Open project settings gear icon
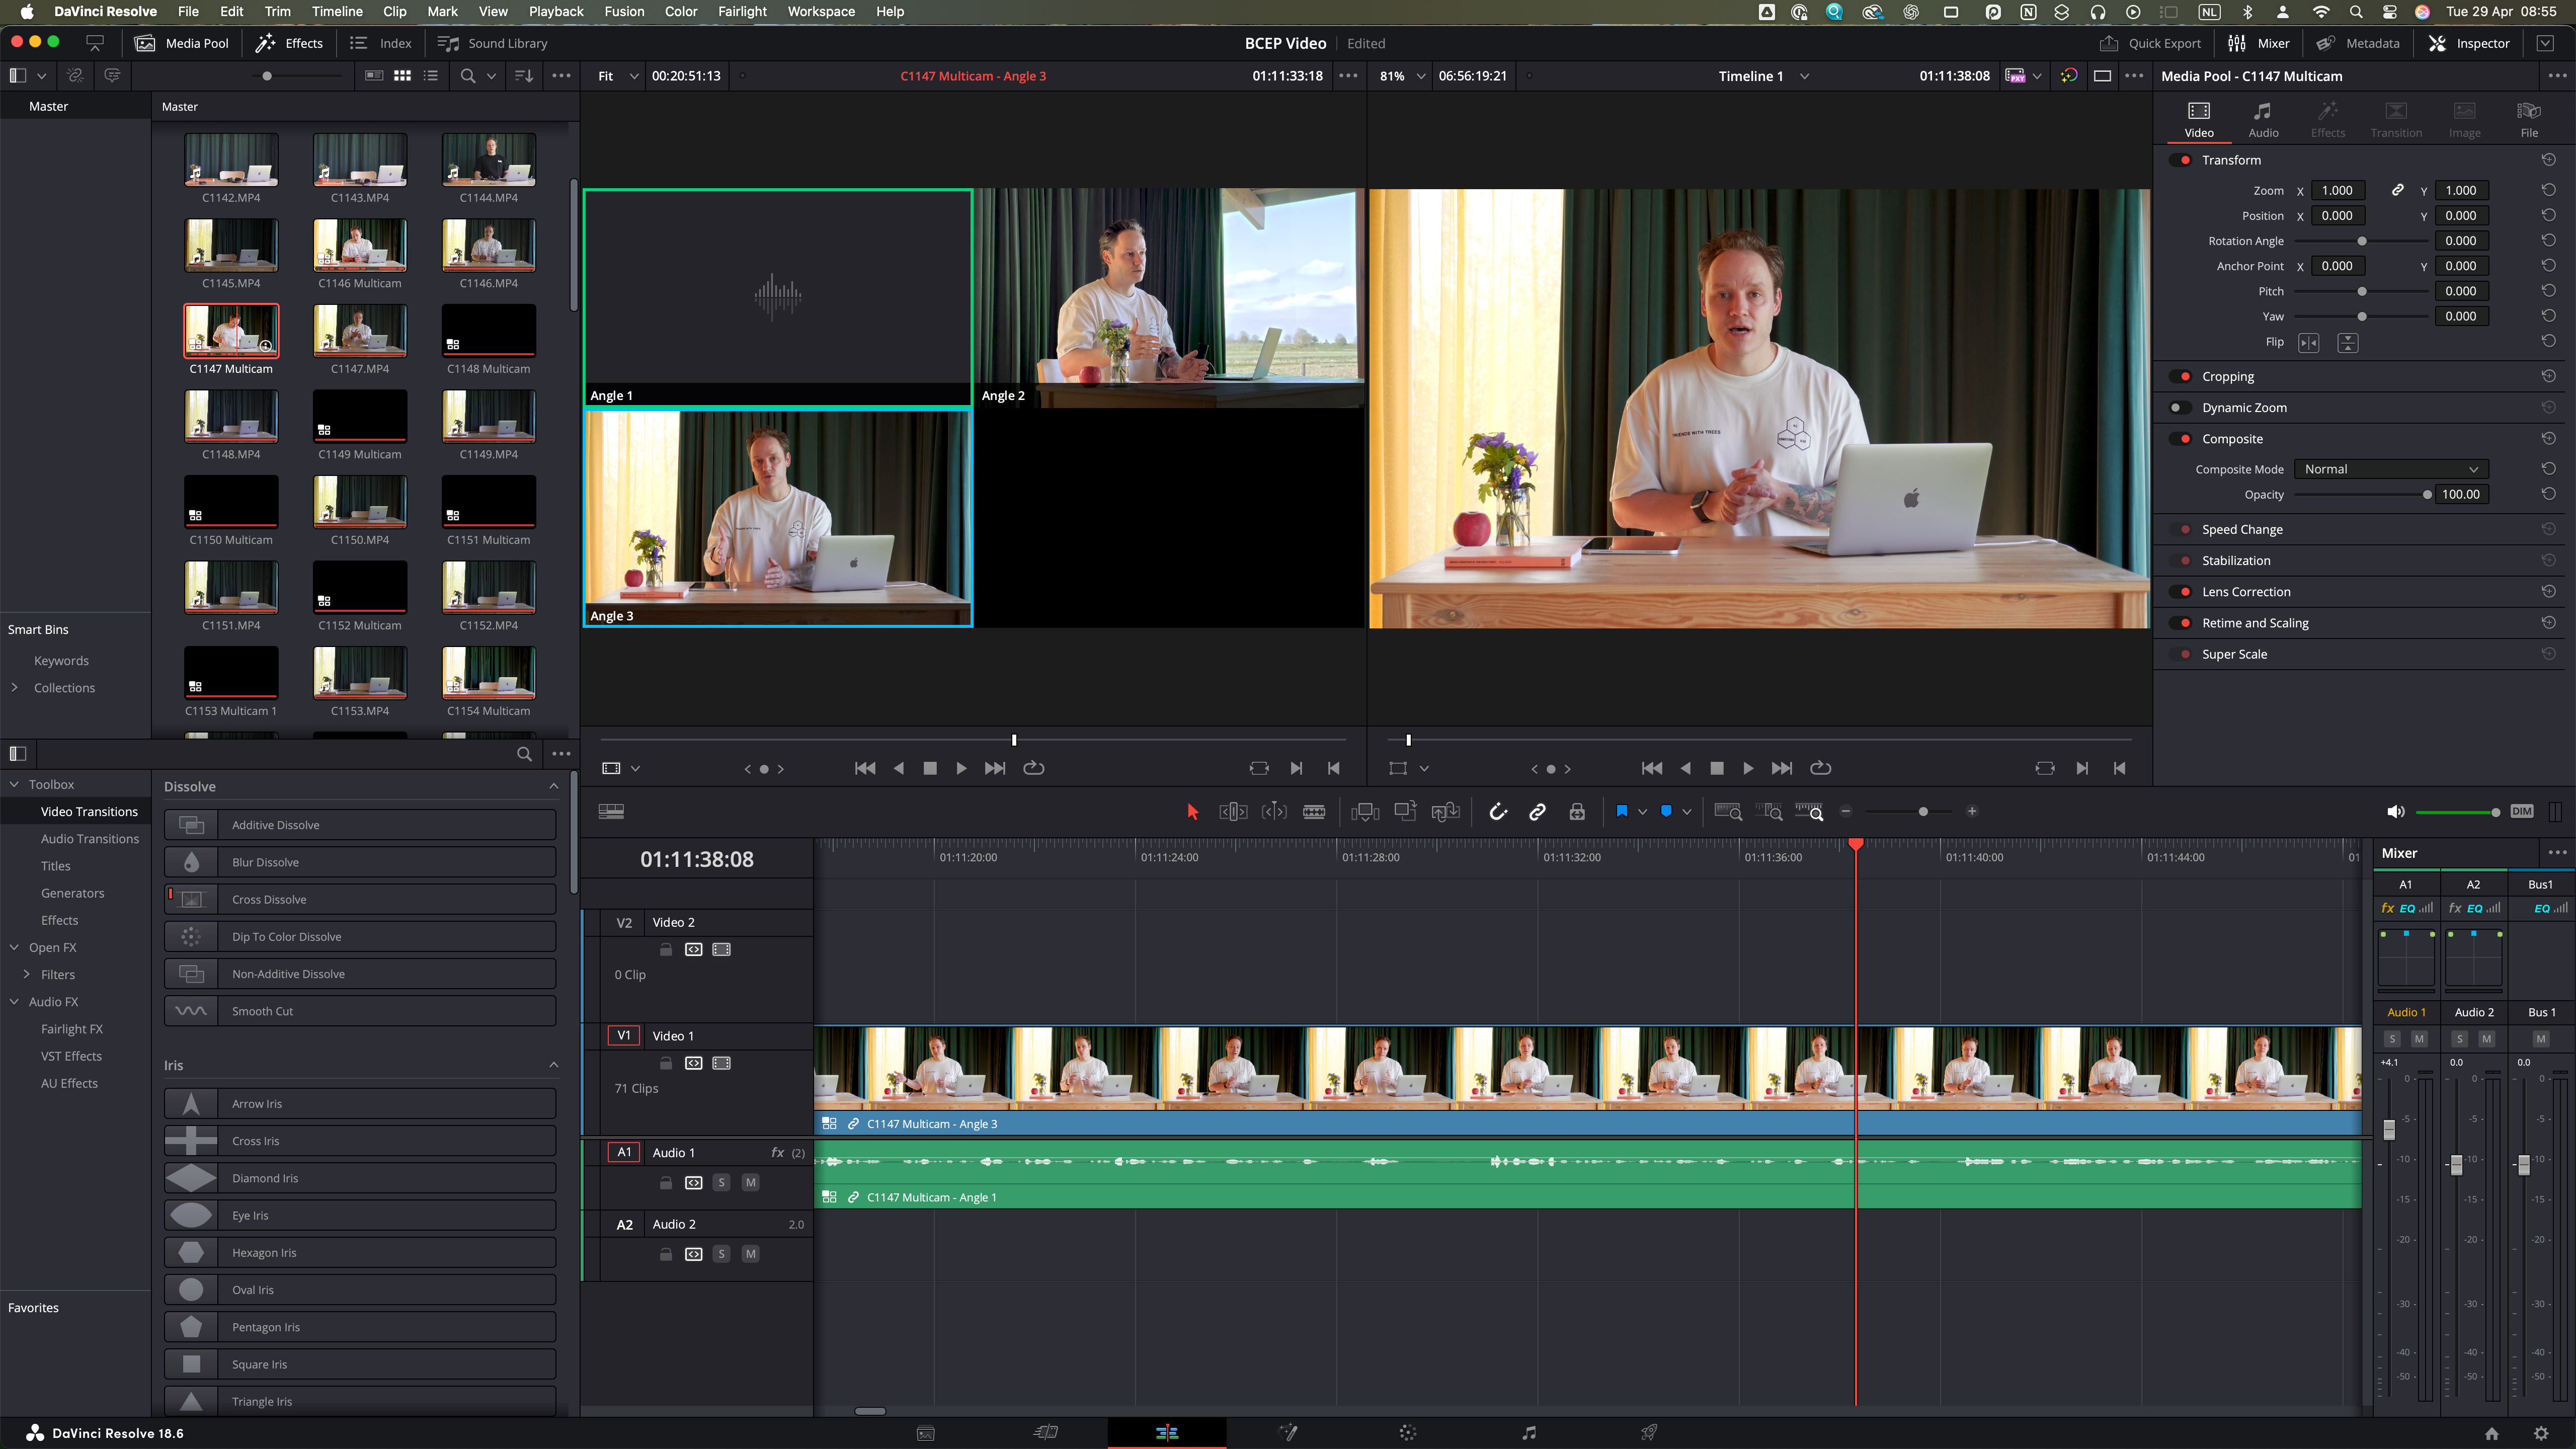 2541,1433
